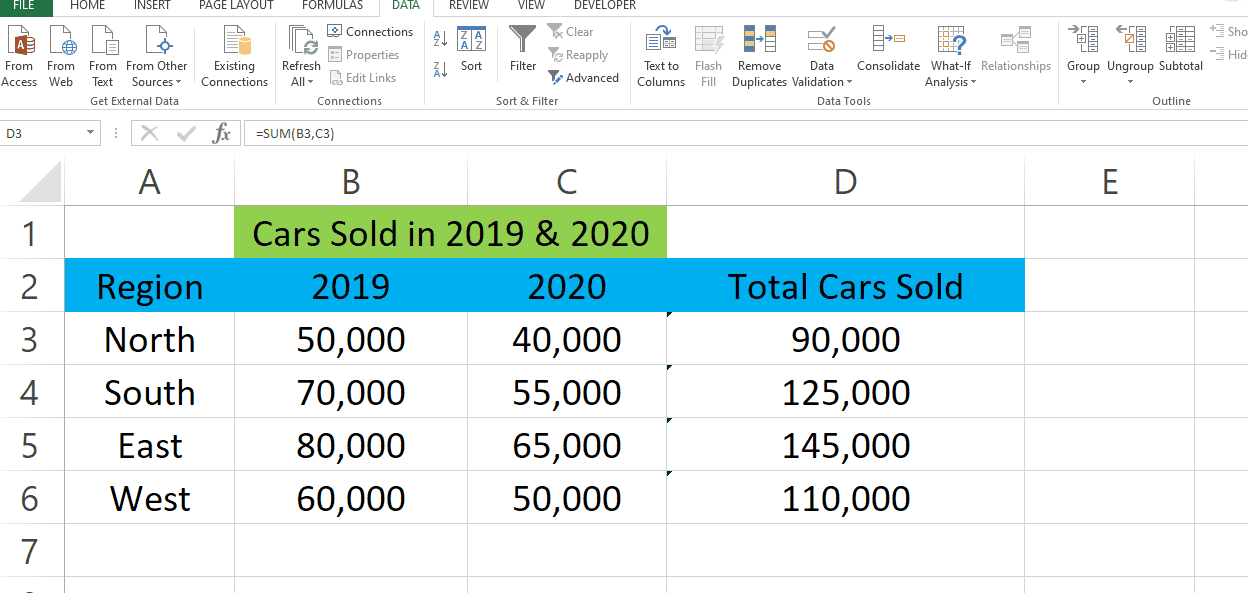The image size is (1248, 593).
Task: Open the Data Validation dropdown
Action: (821, 55)
